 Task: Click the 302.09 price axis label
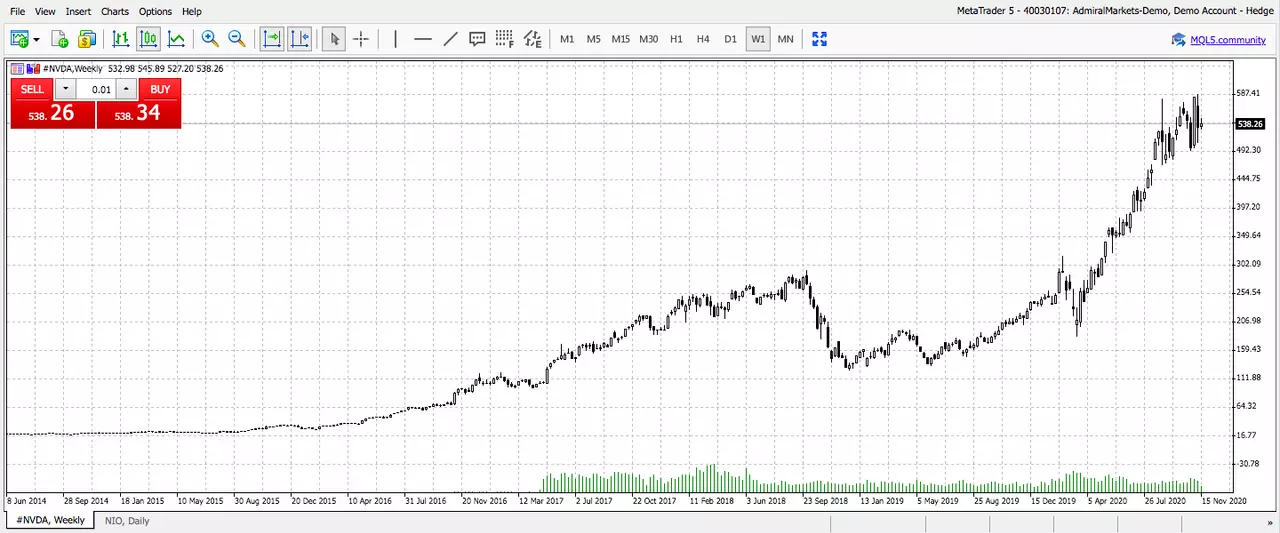click(x=1248, y=264)
